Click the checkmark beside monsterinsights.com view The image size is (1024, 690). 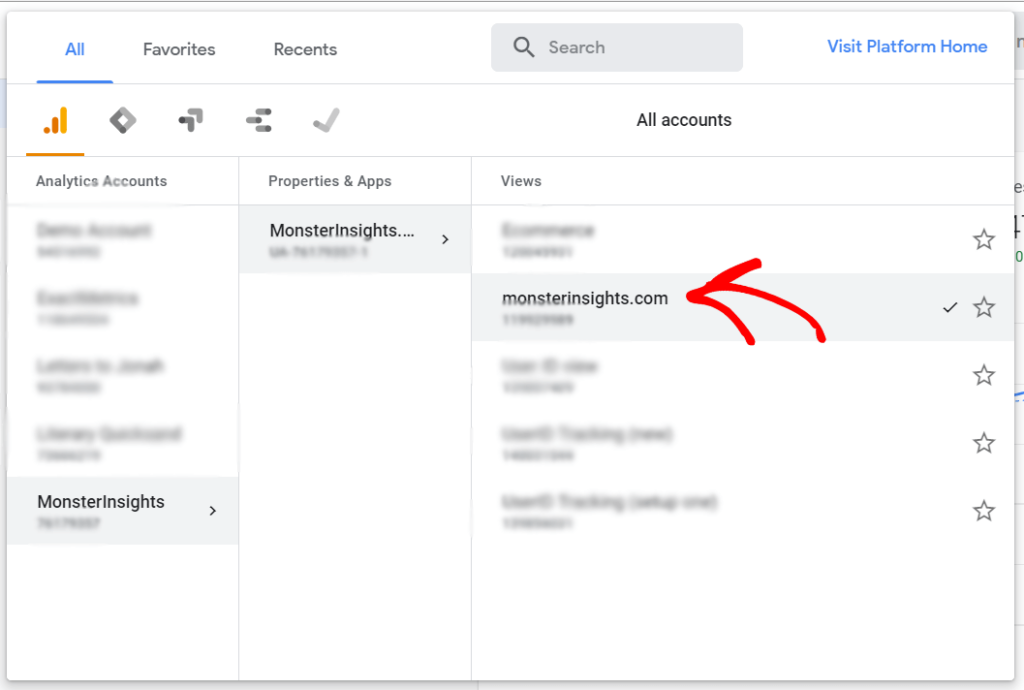(x=949, y=308)
